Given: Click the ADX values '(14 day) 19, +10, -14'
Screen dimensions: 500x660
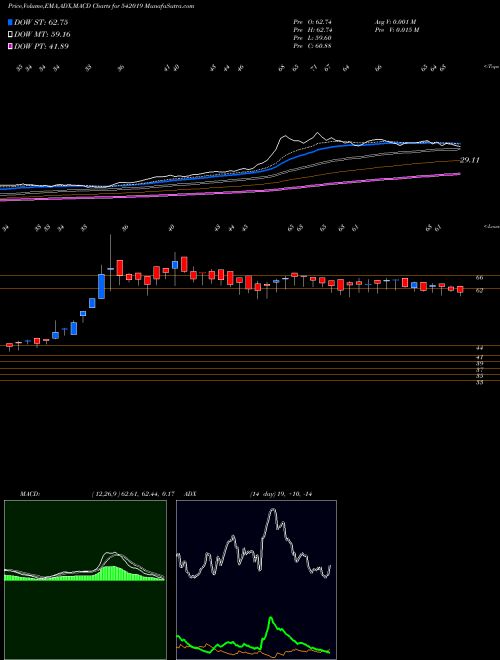Looking at the screenshot, I should coord(281,494).
